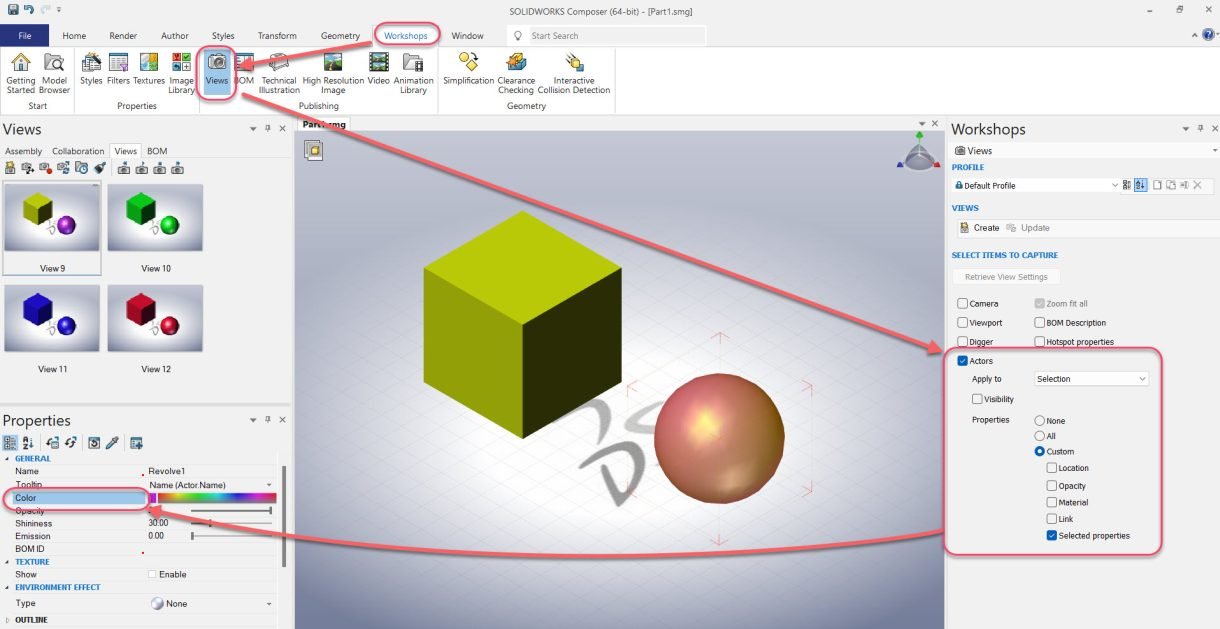1220x629 pixels.
Task: Switch to the Render ribbon tab
Action: [123, 35]
